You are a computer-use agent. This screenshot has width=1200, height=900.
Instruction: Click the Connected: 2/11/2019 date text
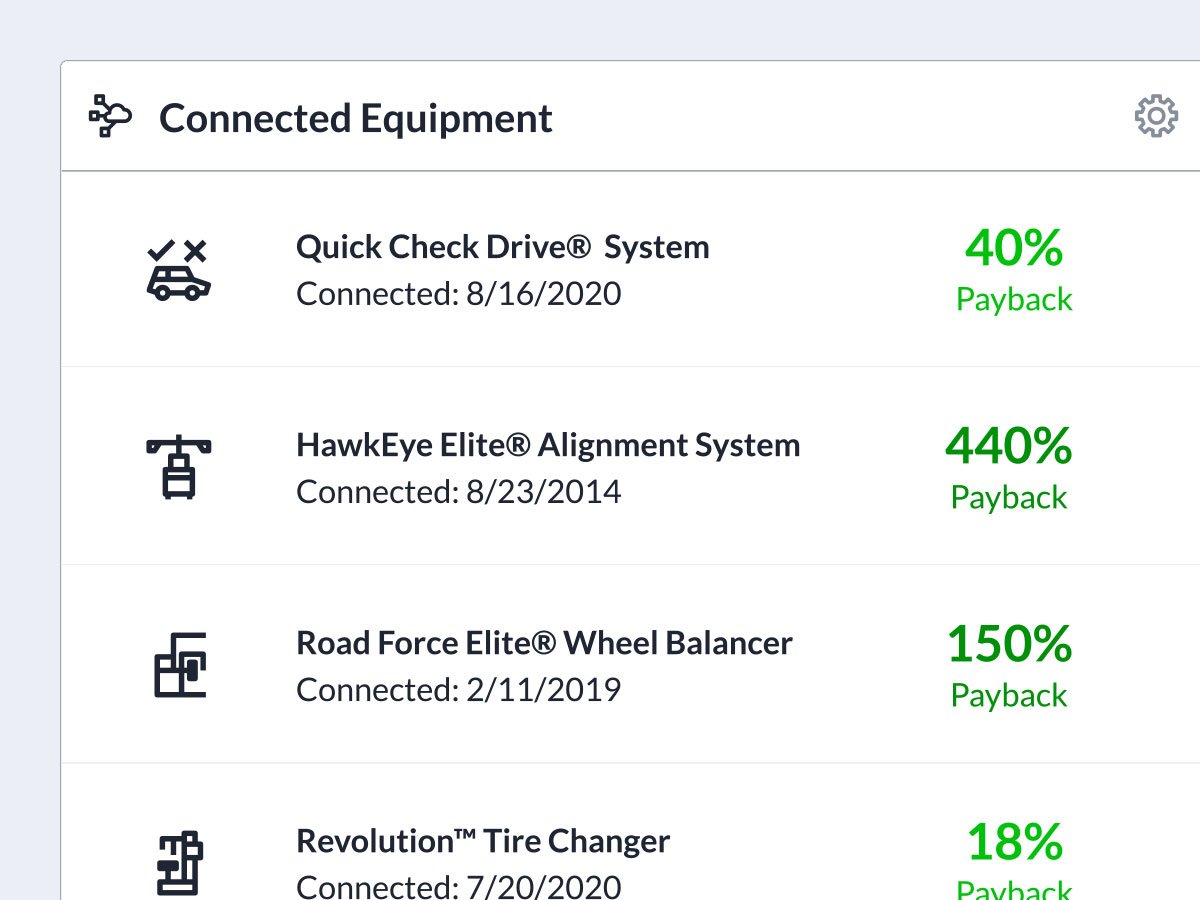(x=458, y=690)
